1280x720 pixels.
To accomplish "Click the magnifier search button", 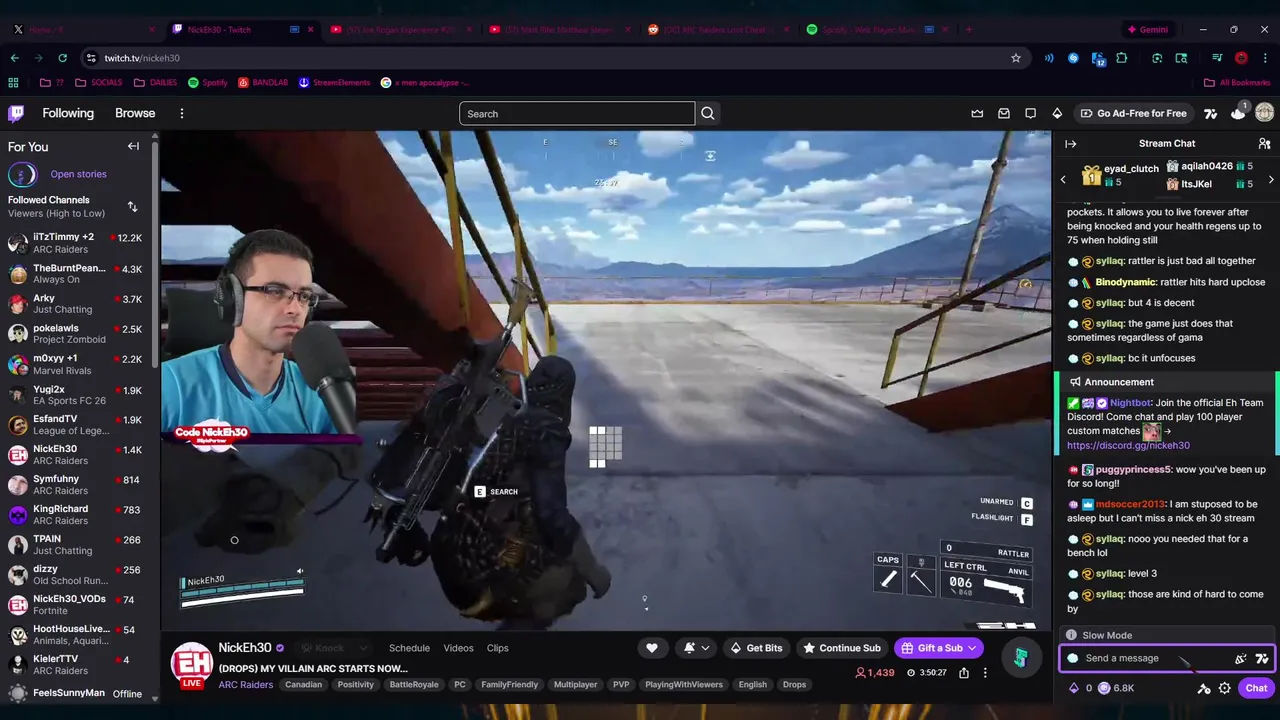I will pos(708,113).
